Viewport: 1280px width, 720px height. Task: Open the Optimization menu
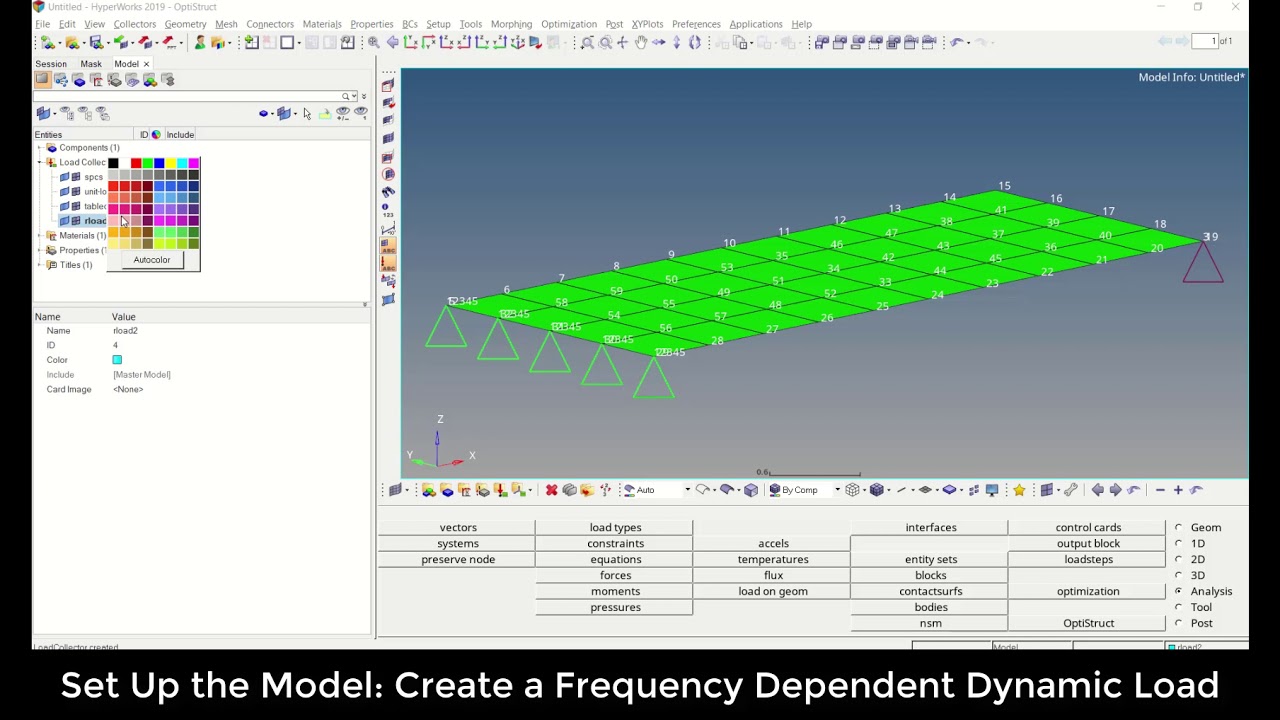pos(569,24)
